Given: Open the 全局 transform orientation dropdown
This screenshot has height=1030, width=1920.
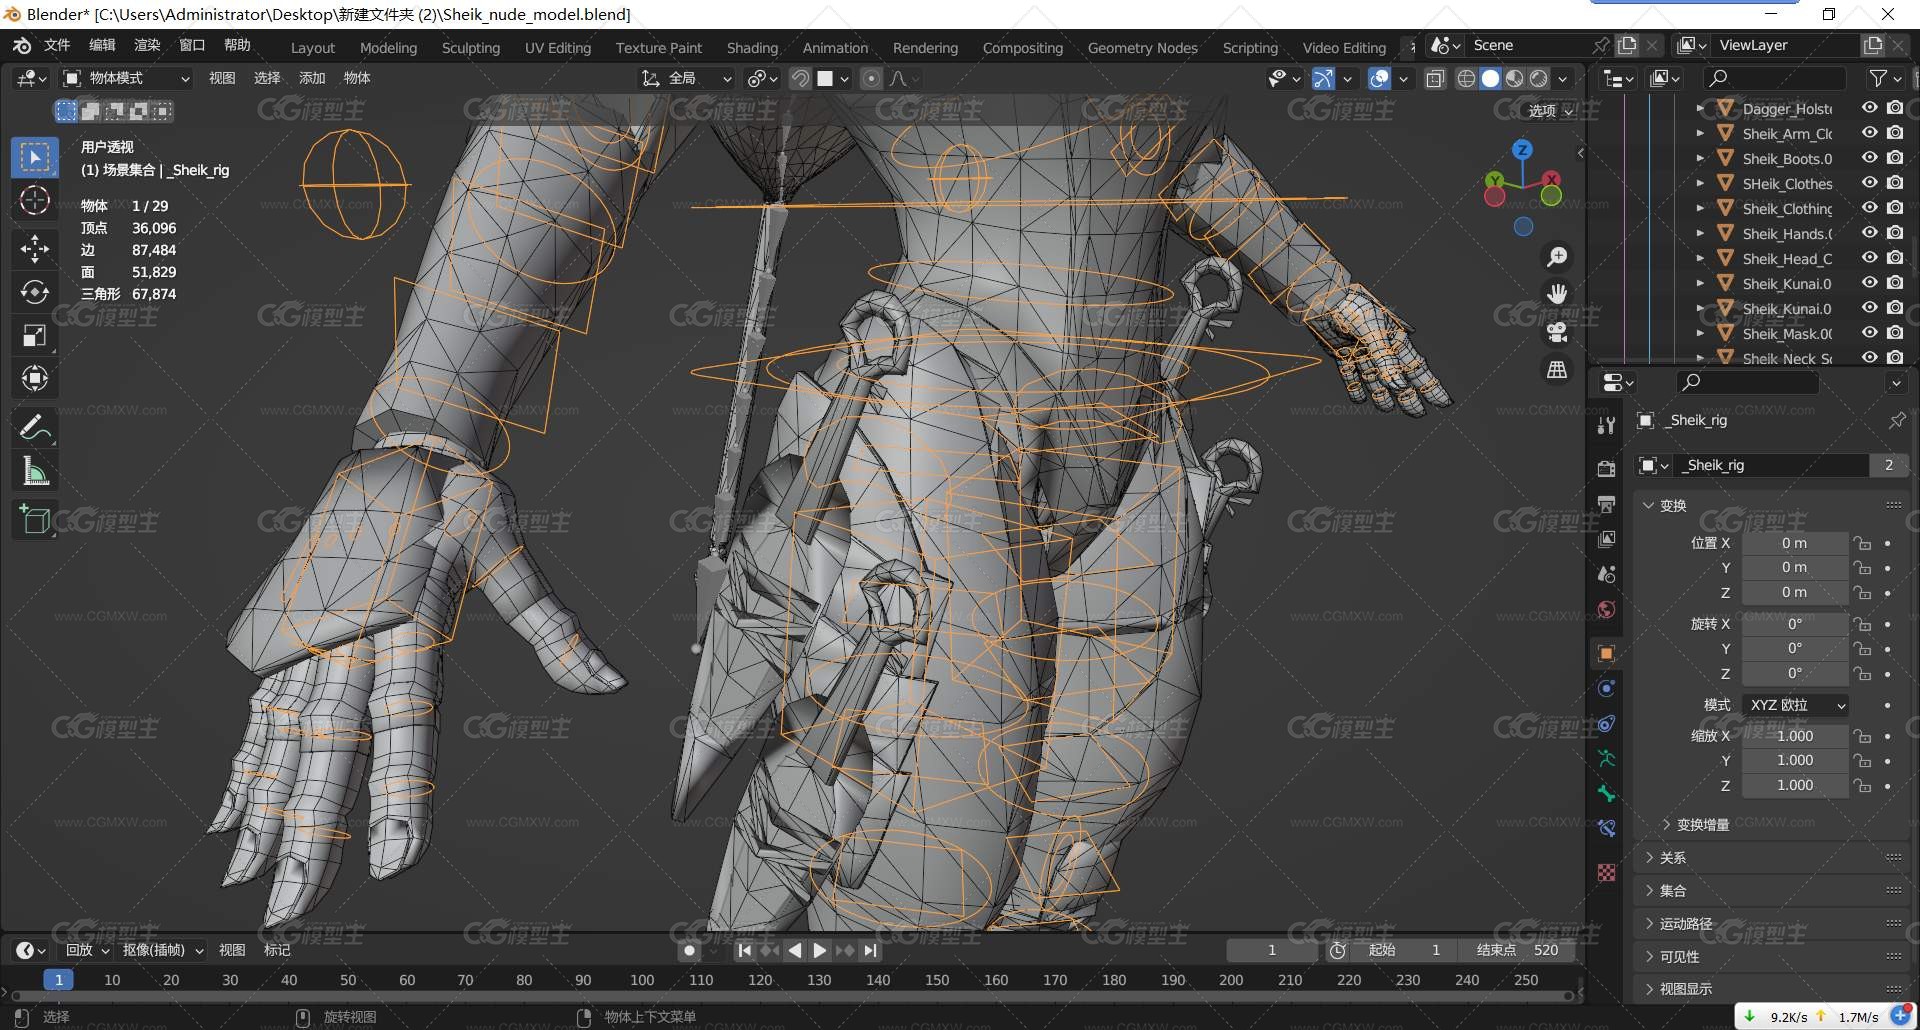Looking at the screenshot, I should click(x=687, y=79).
